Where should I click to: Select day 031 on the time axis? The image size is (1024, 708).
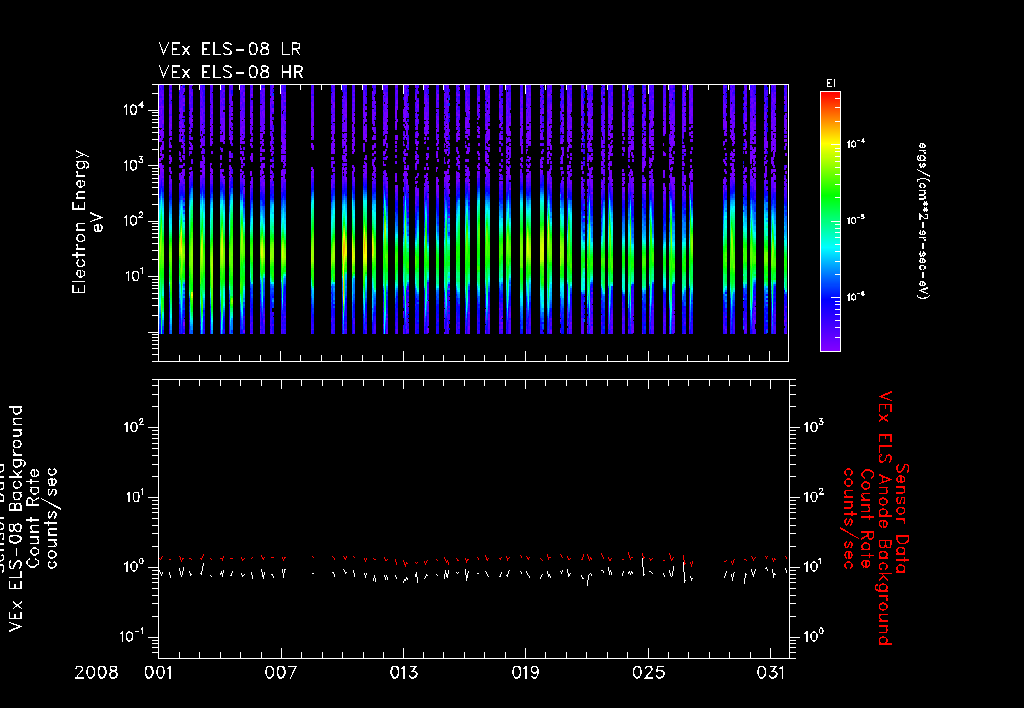click(x=771, y=671)
